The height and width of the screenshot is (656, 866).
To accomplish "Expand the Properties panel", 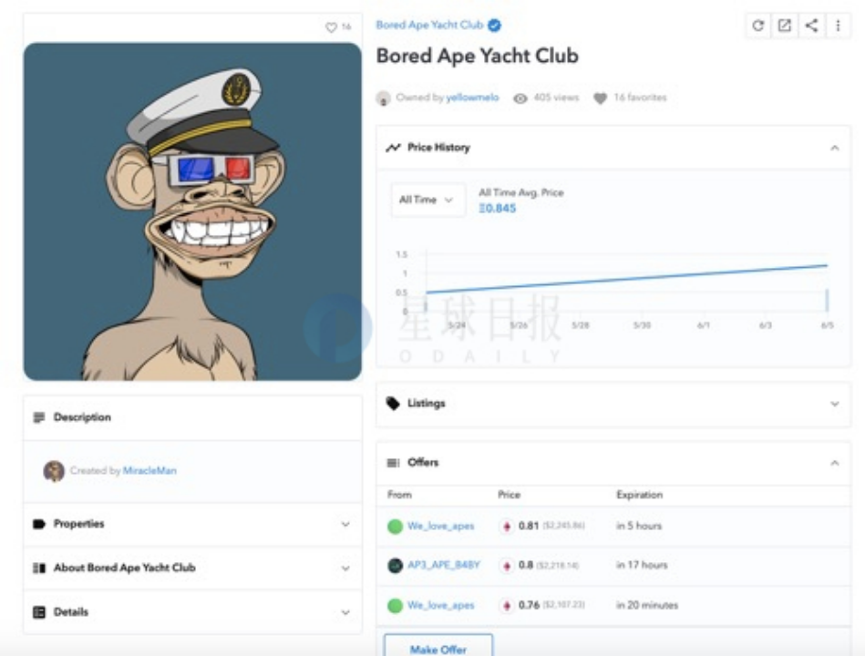I will point(192,524).
